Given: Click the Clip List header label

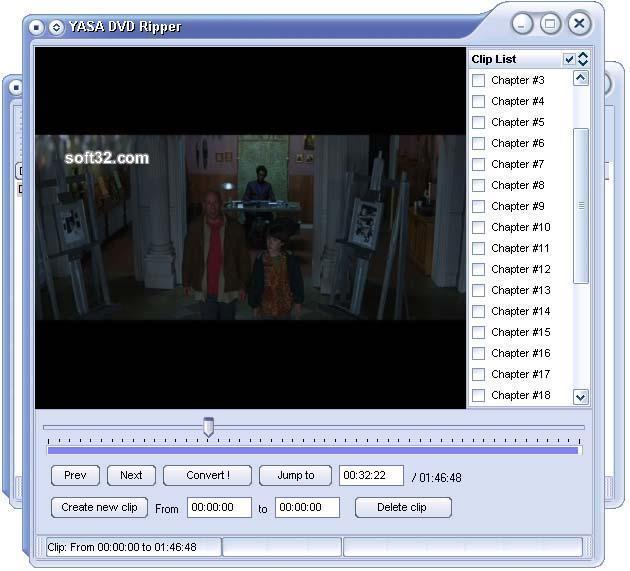Looking at the screenshot, I should pos(494,59).
